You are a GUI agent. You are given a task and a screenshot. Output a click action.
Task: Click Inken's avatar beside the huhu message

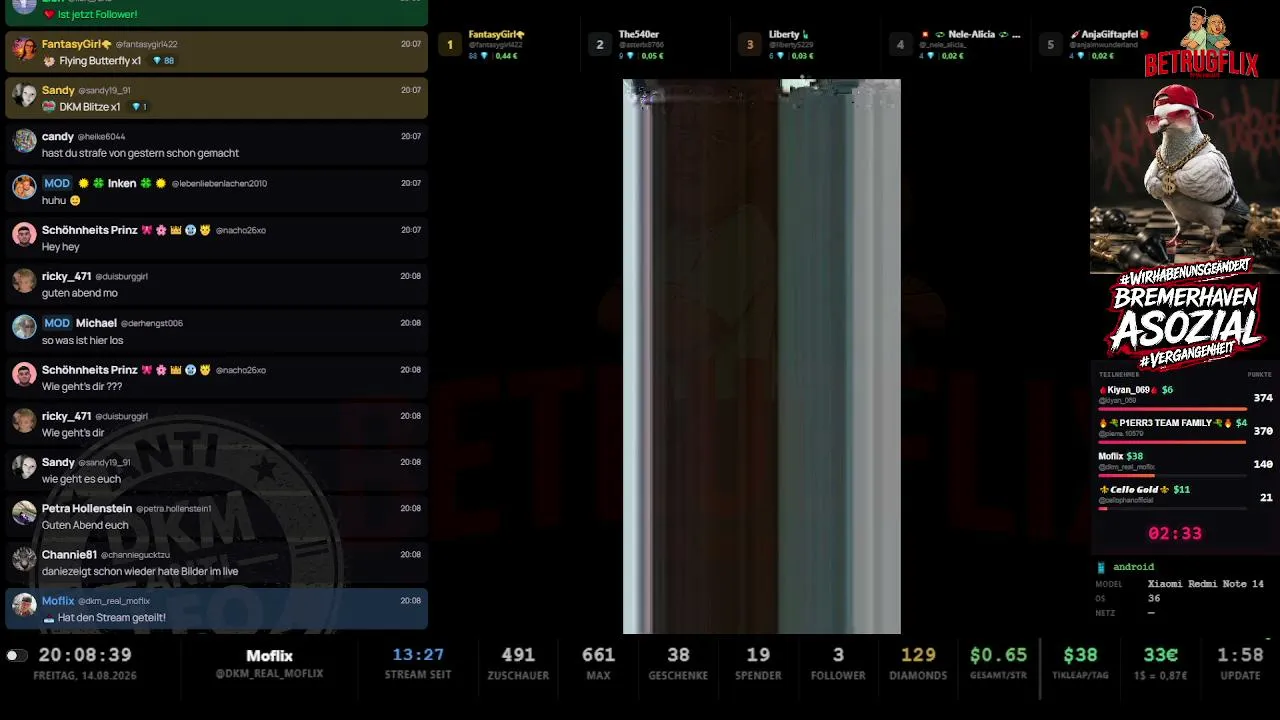click(25, 187)
